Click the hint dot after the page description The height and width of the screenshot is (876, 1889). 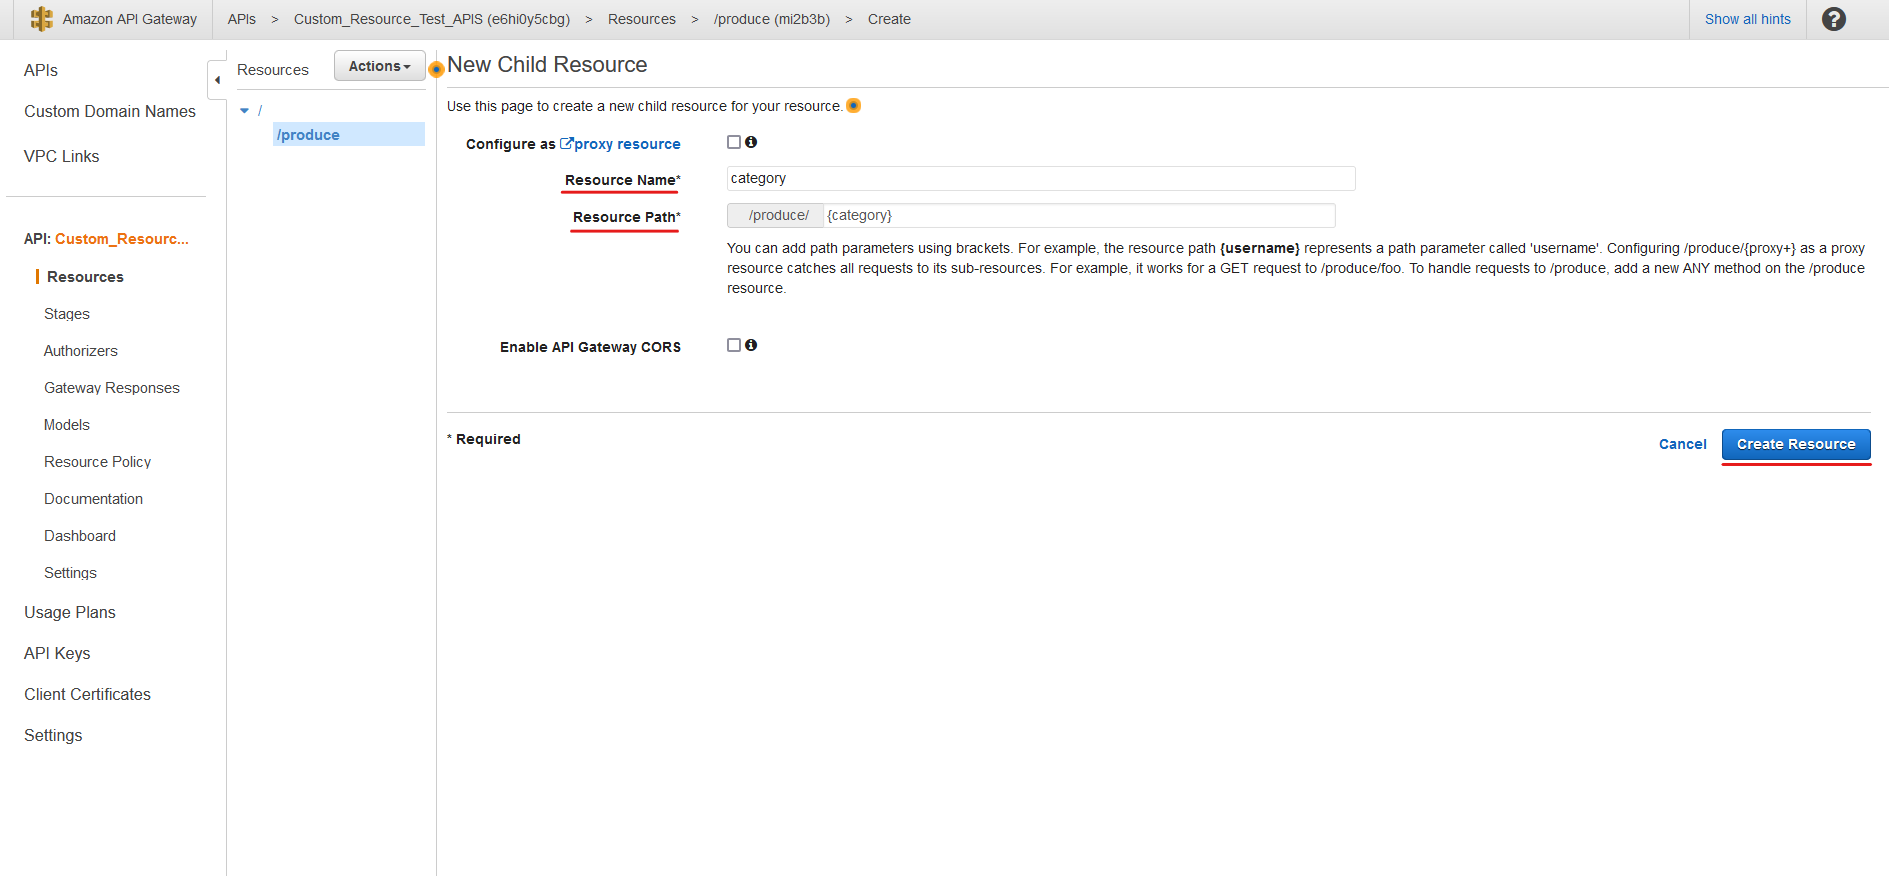(853, 106)
